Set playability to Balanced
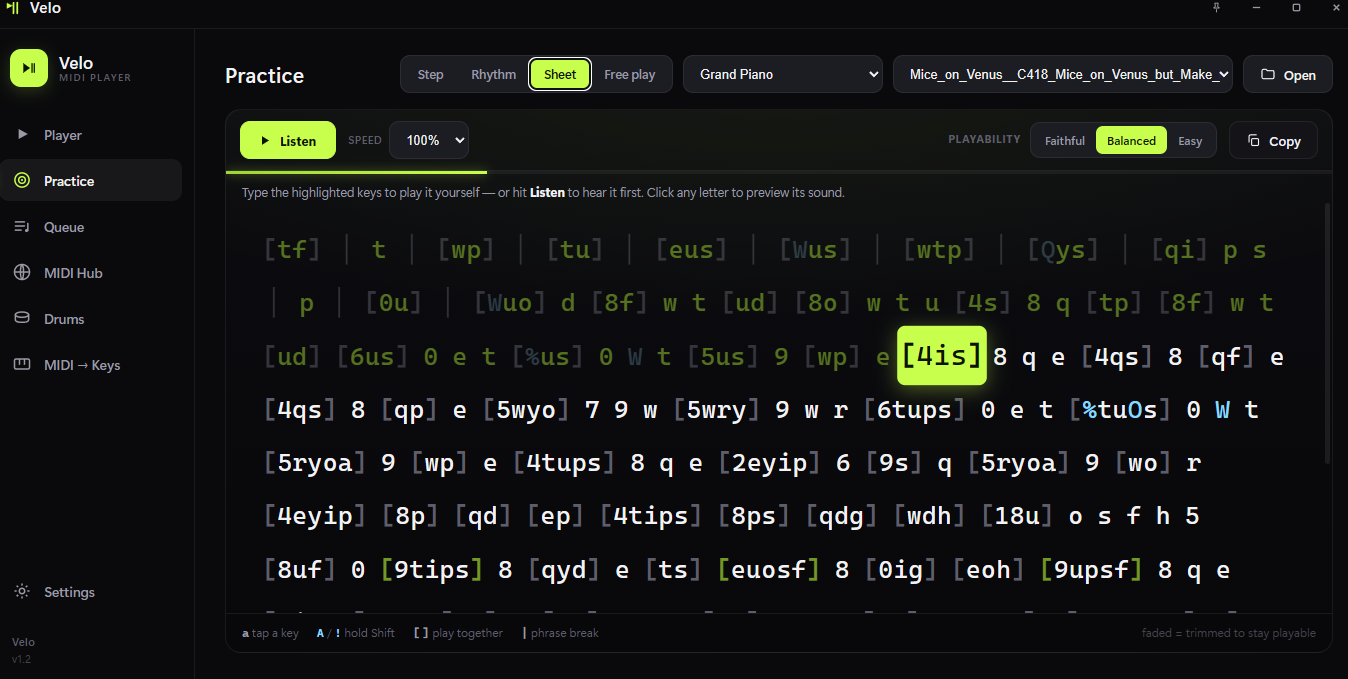This screenshot has height=679, width=1348. [1131, 141]
